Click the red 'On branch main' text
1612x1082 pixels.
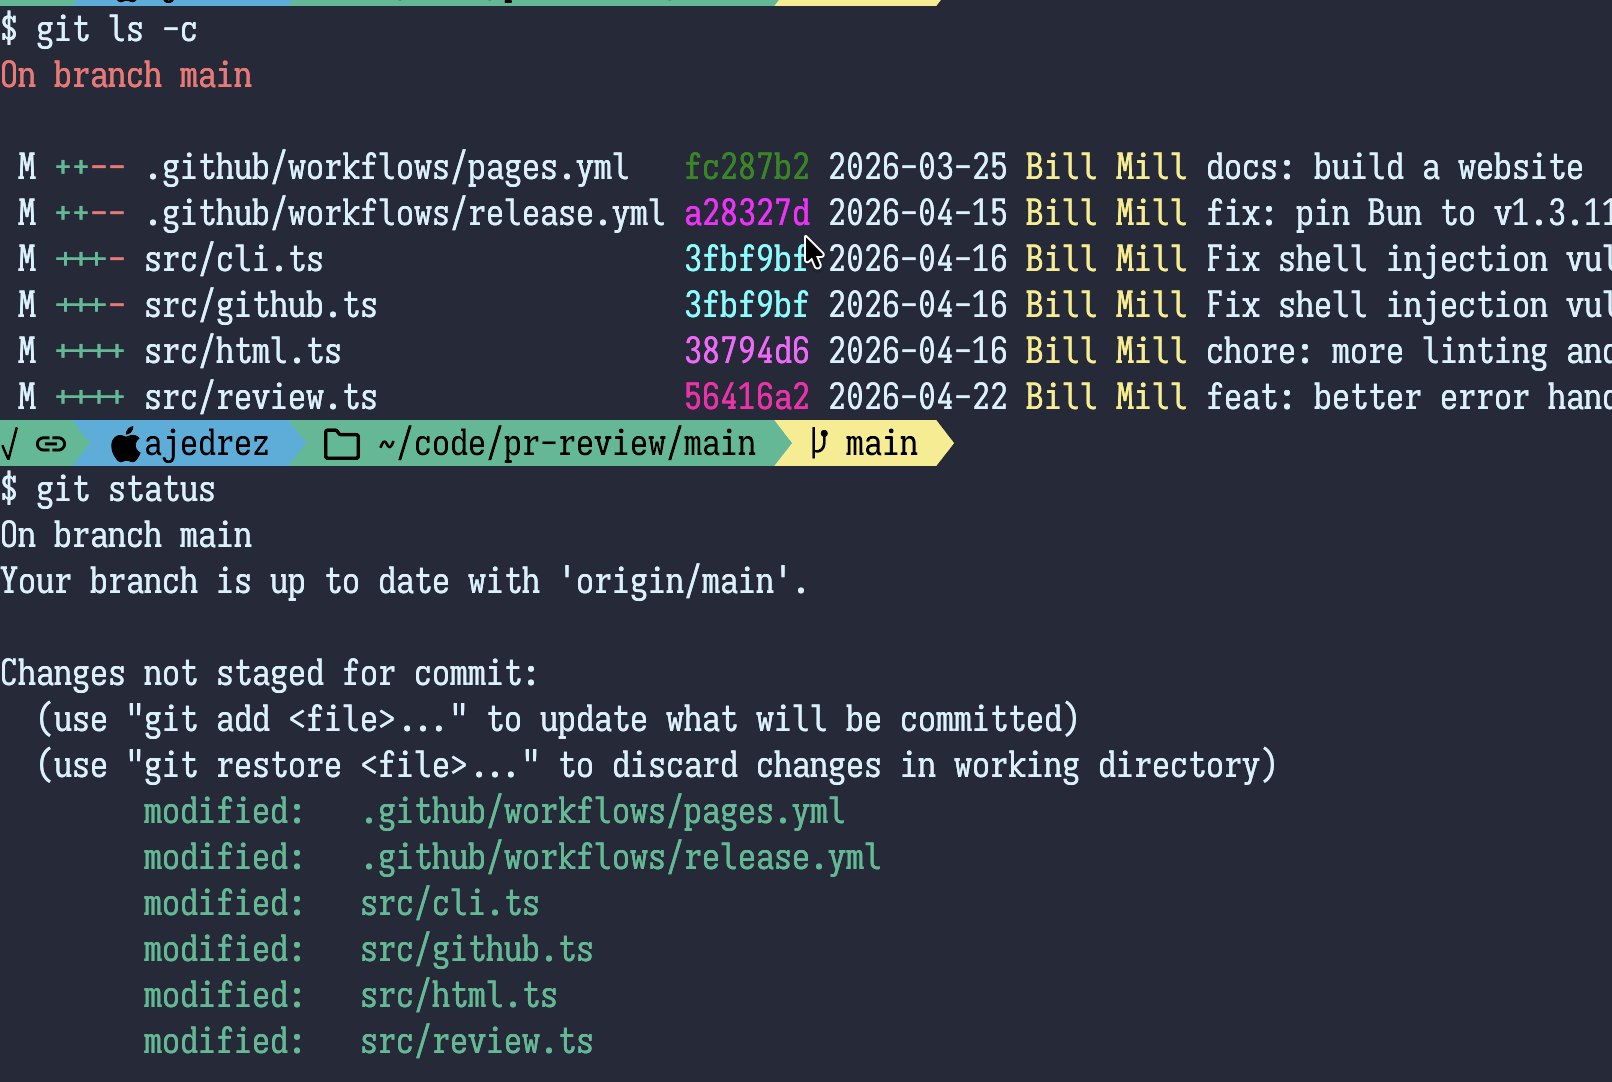pyautogui.click(x=126, y=76)
